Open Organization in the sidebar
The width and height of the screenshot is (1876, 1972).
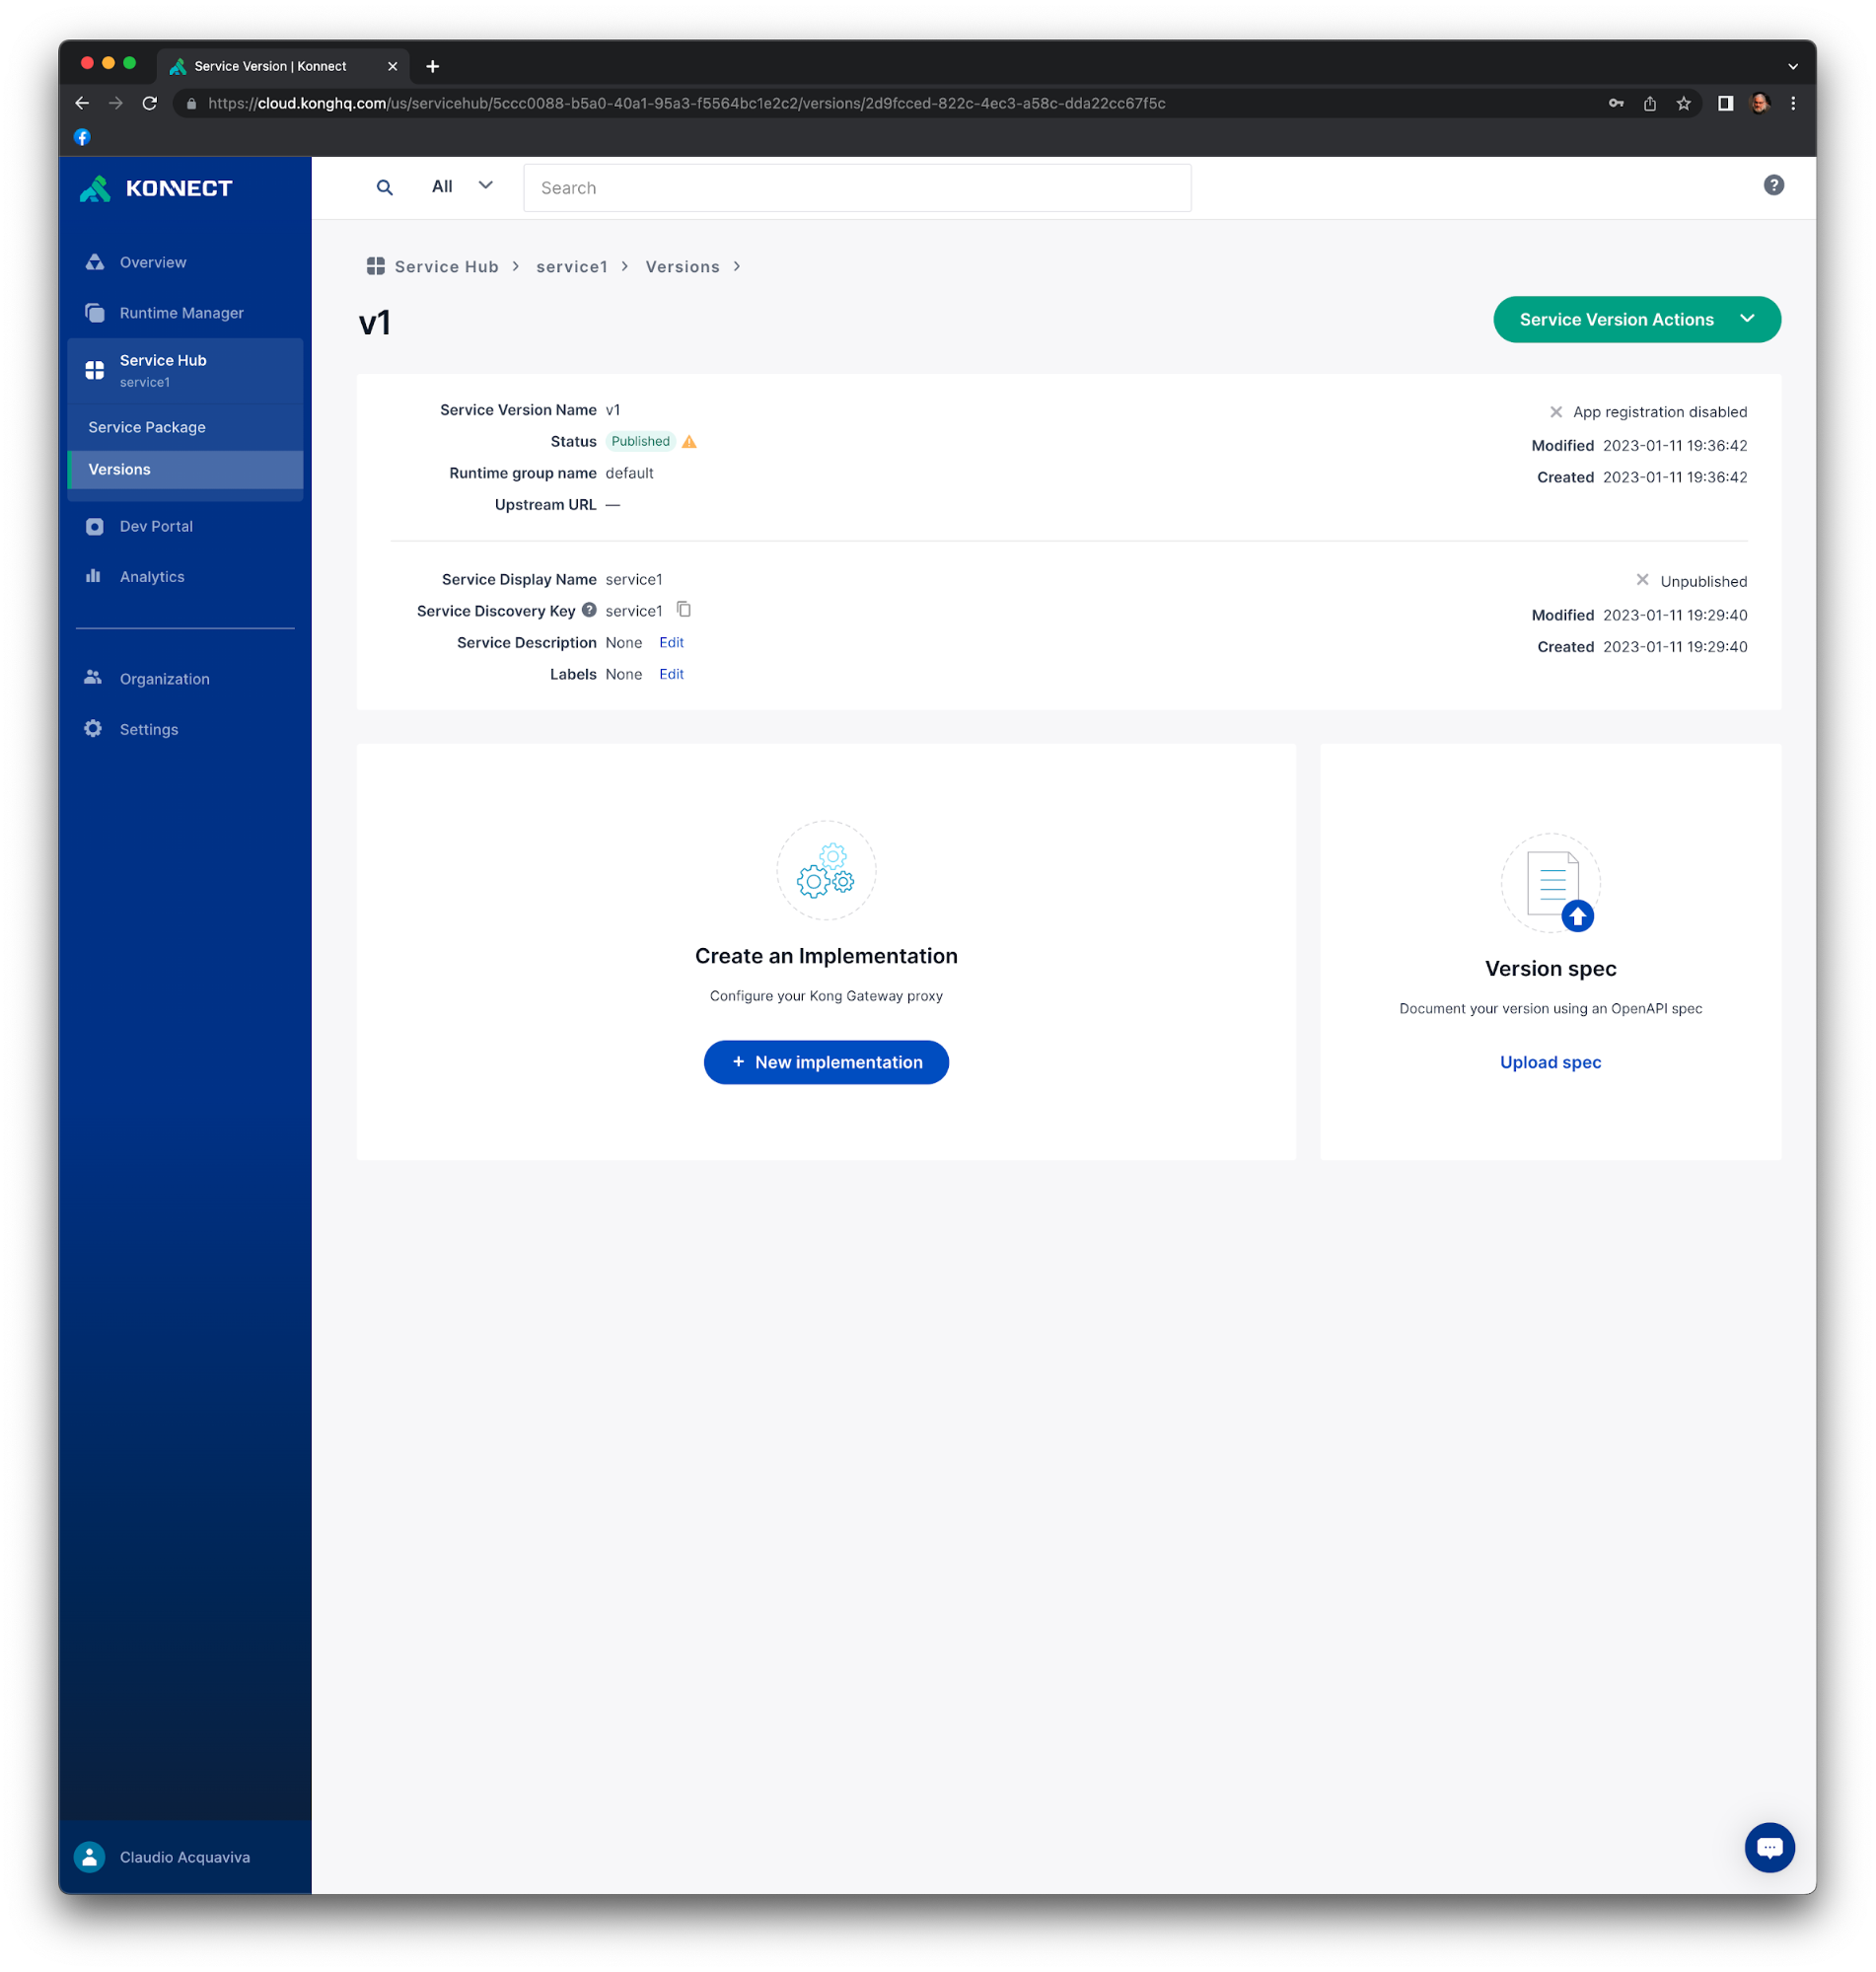[x=164, y=679]
